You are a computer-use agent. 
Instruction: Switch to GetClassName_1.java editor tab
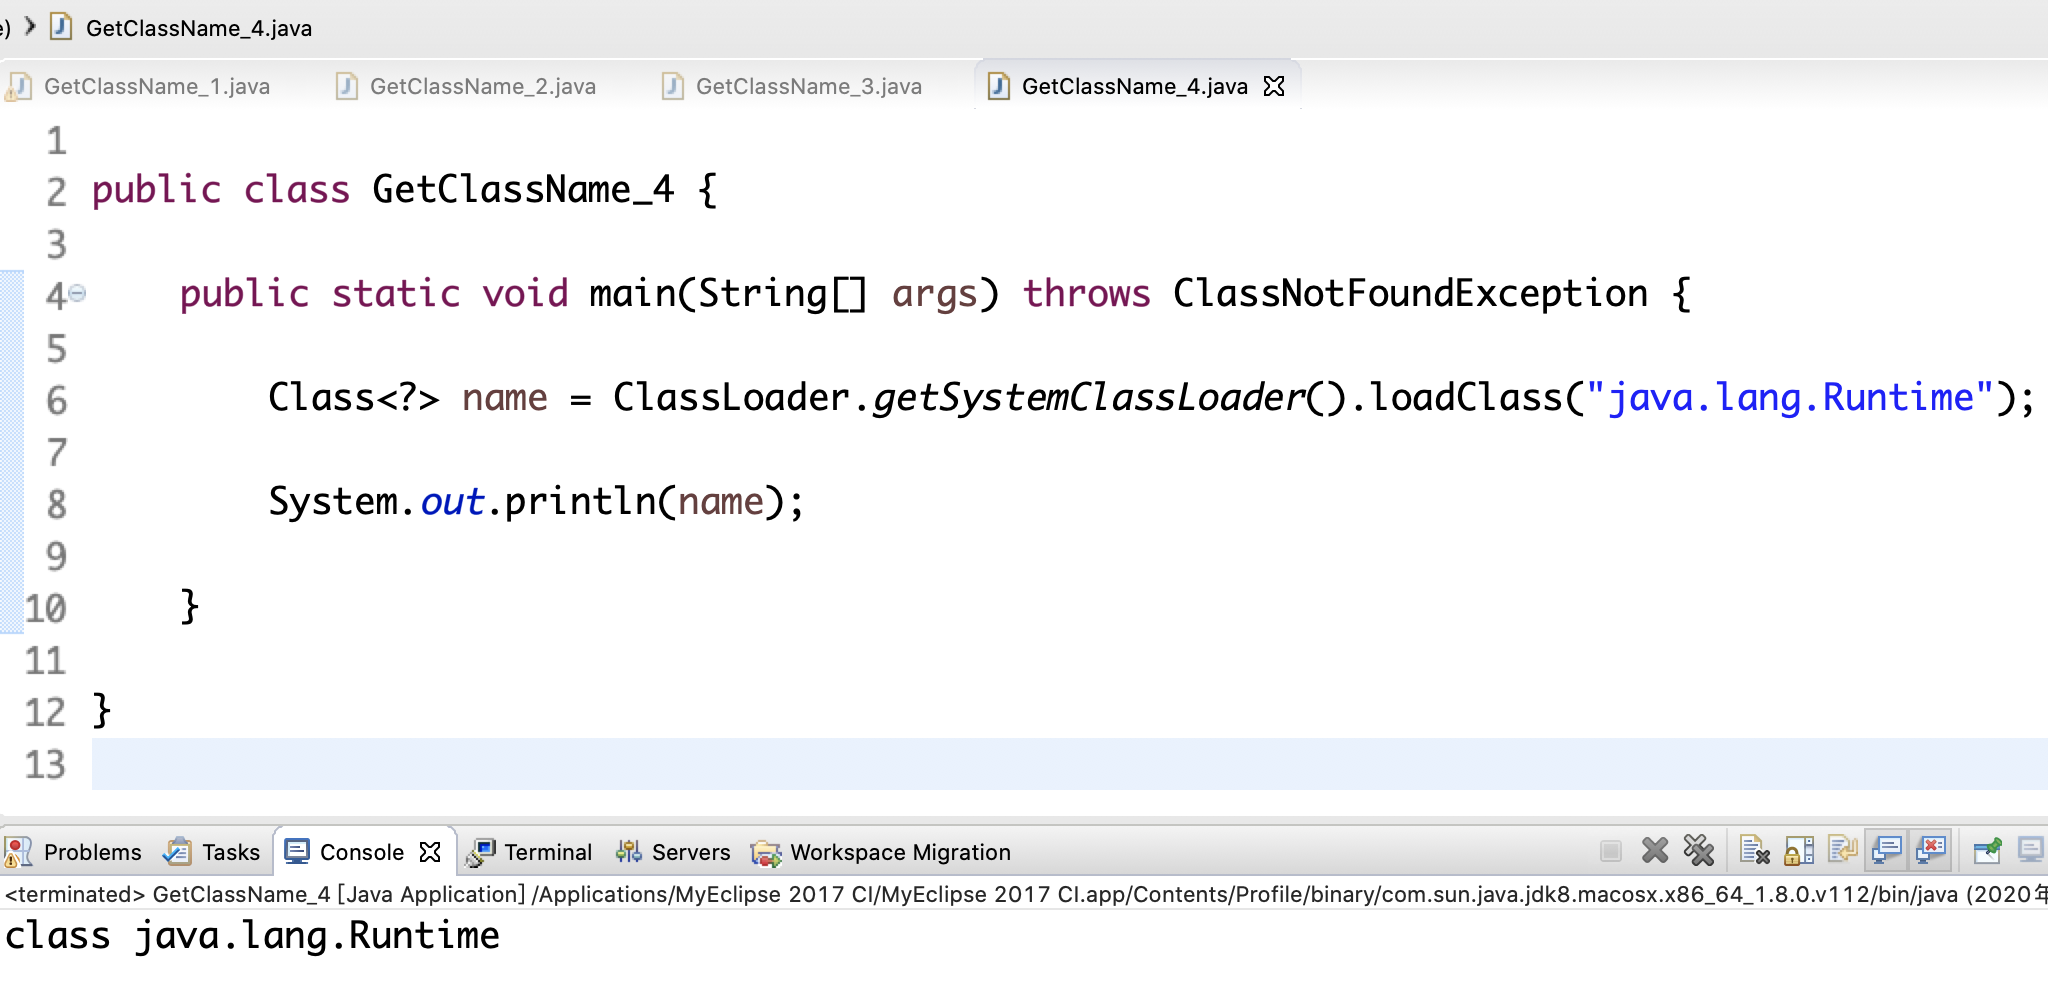[140, 86]
